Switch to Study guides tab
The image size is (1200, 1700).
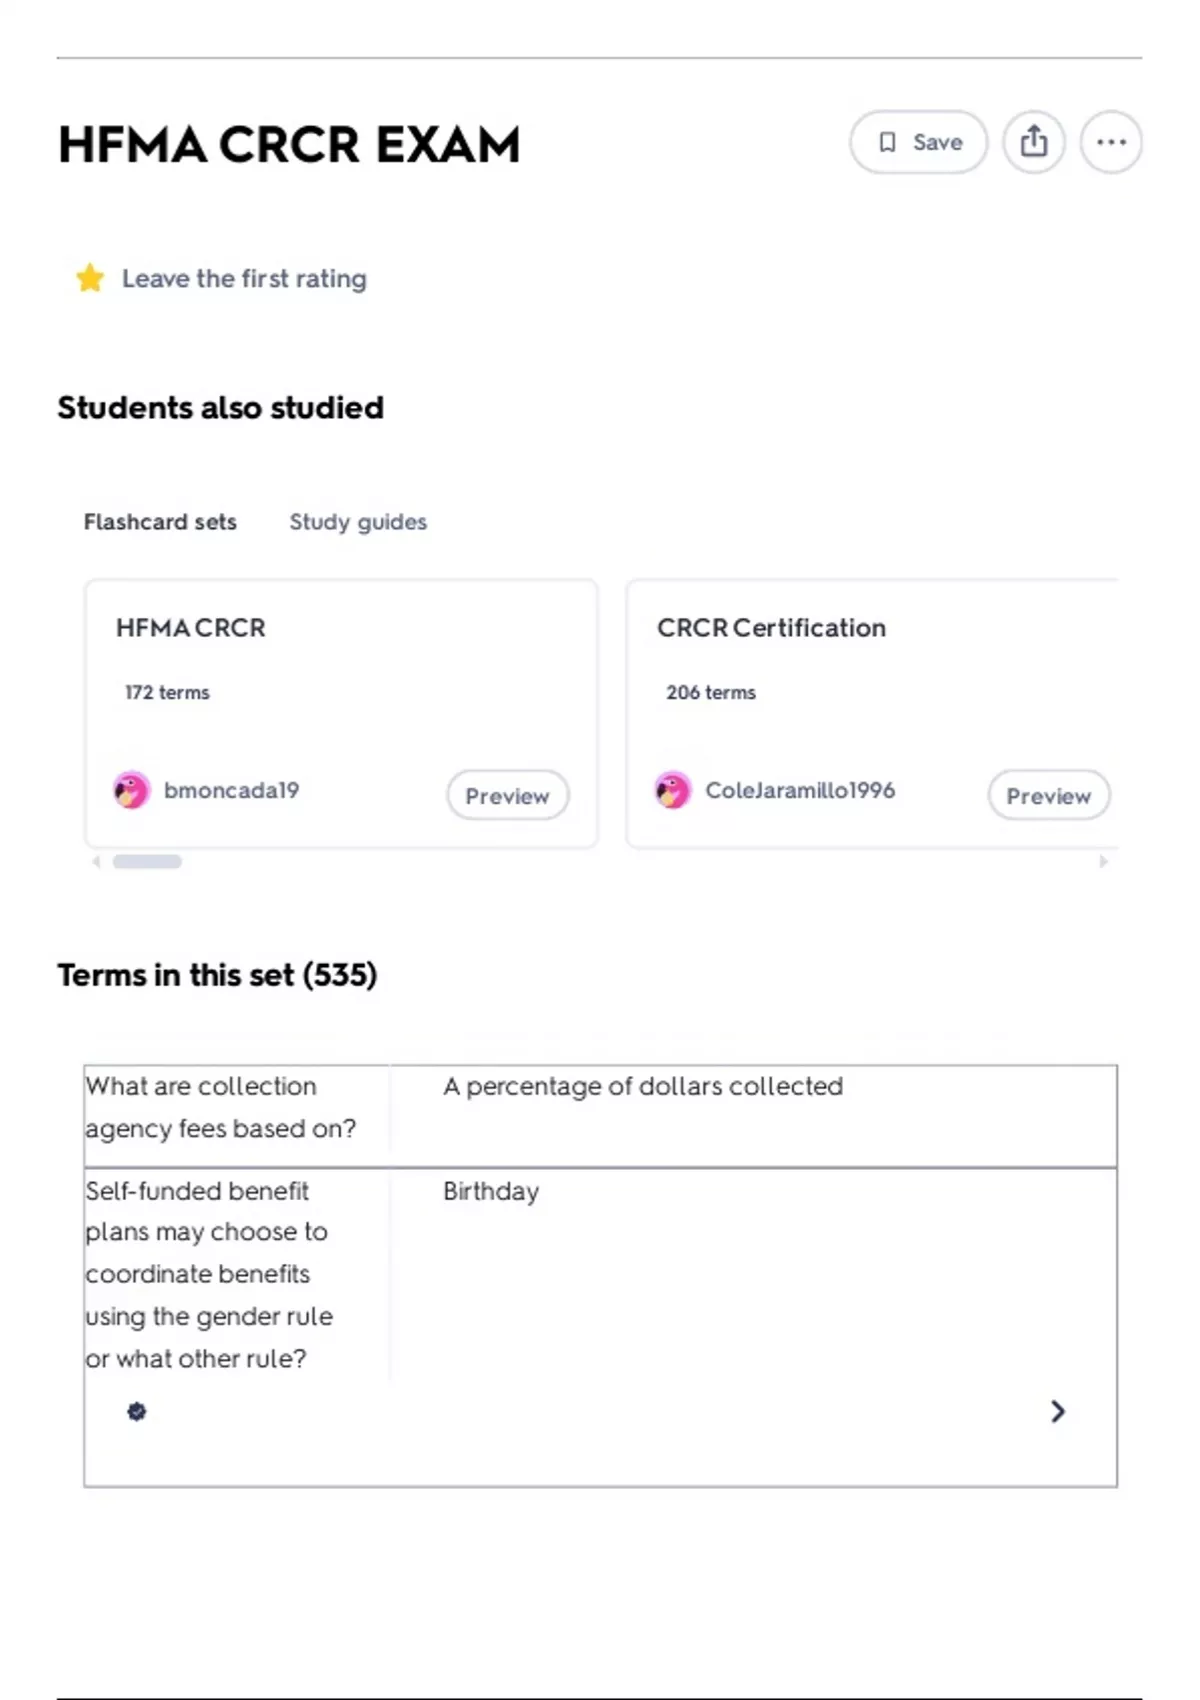point(358,522)
